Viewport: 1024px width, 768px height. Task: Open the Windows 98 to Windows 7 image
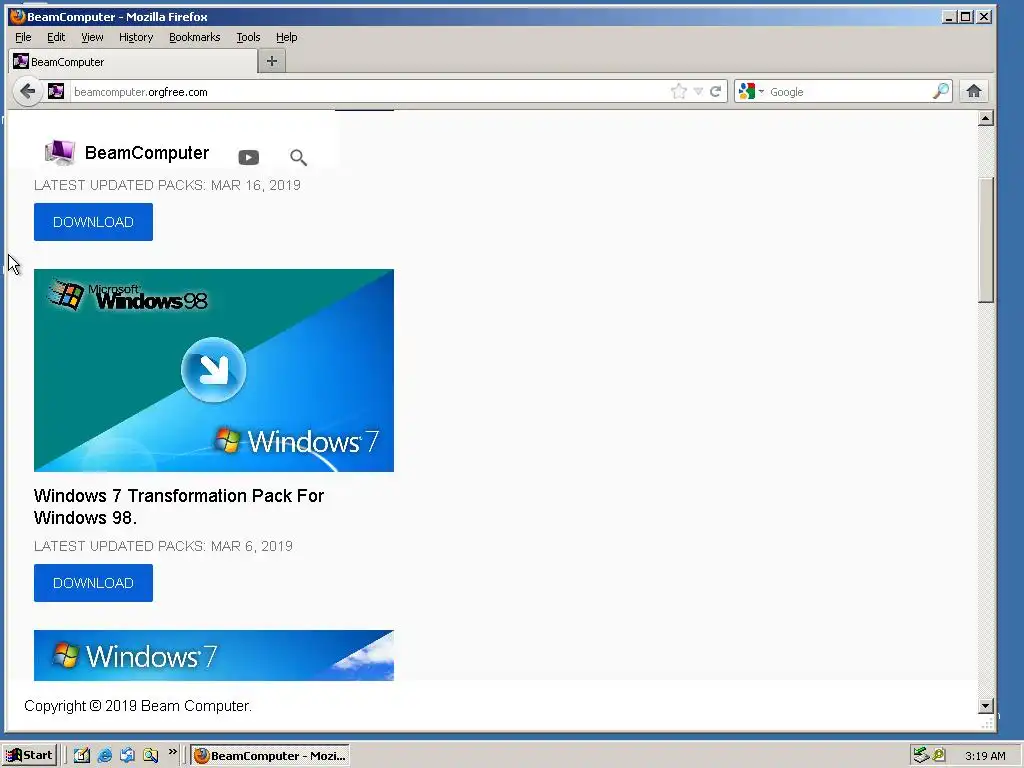[x=214, y=370]
